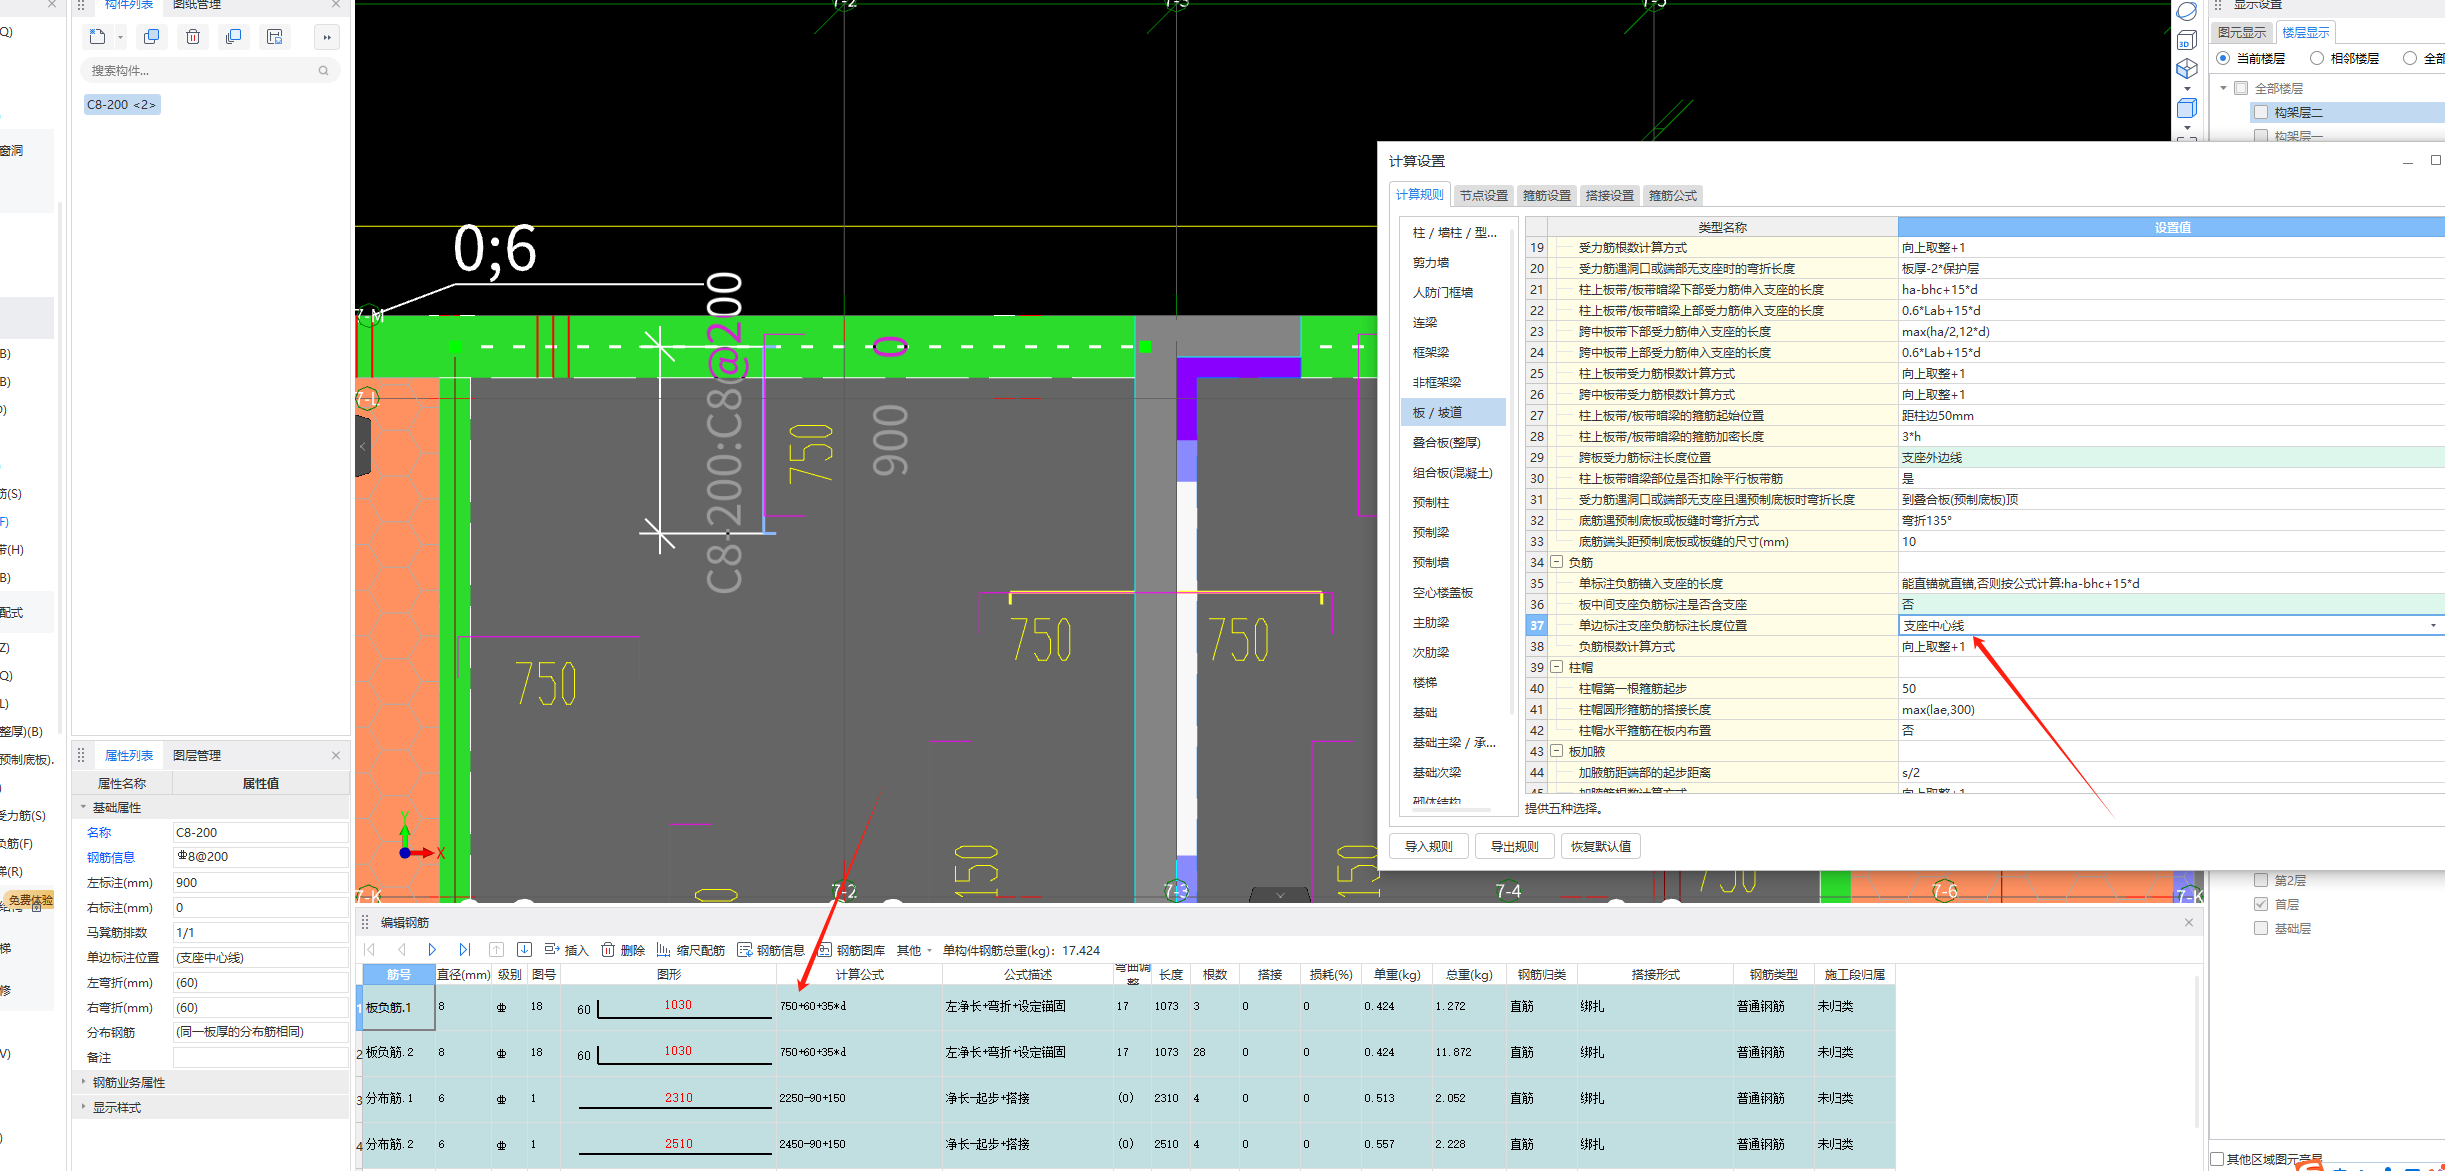Open 钢筋信息 in rebar toolbar
Screen dimensions: 2445x1171
point(771,950)
